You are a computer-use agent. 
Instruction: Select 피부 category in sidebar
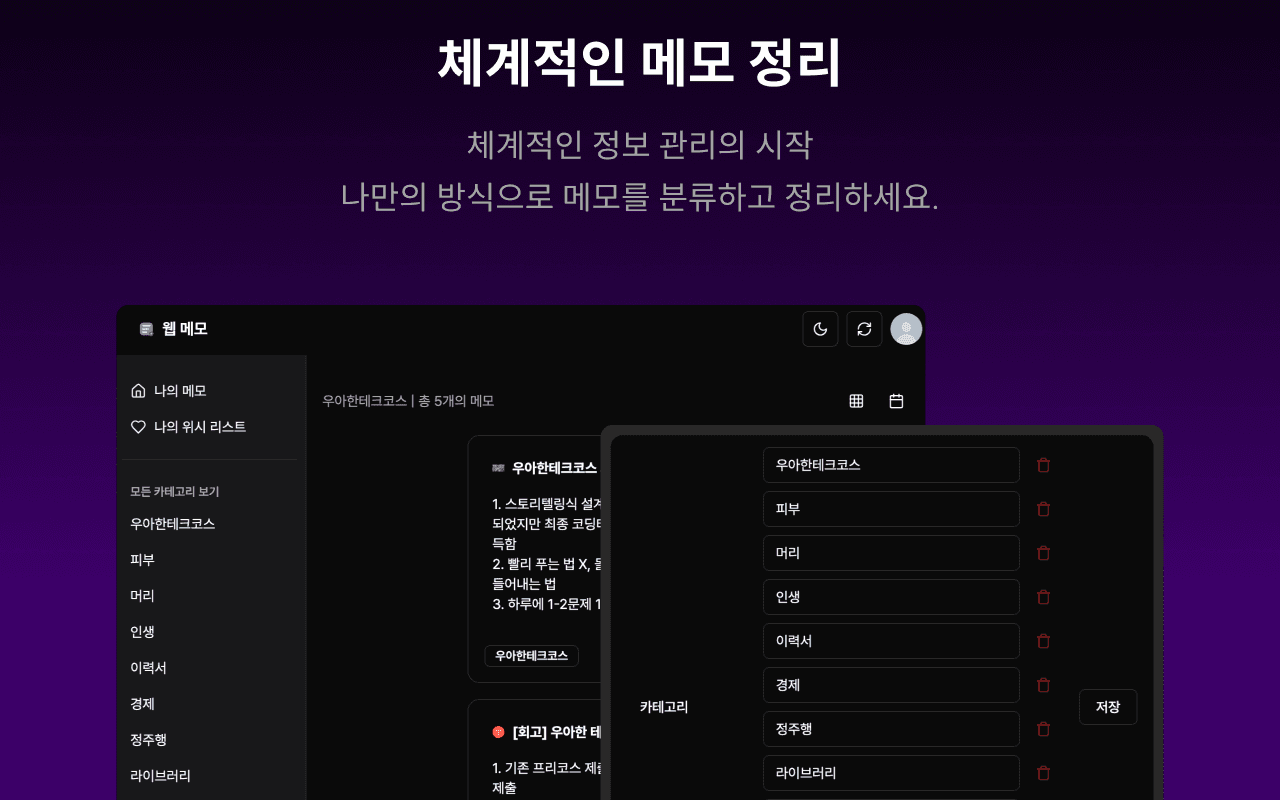[x=142, y=560]
